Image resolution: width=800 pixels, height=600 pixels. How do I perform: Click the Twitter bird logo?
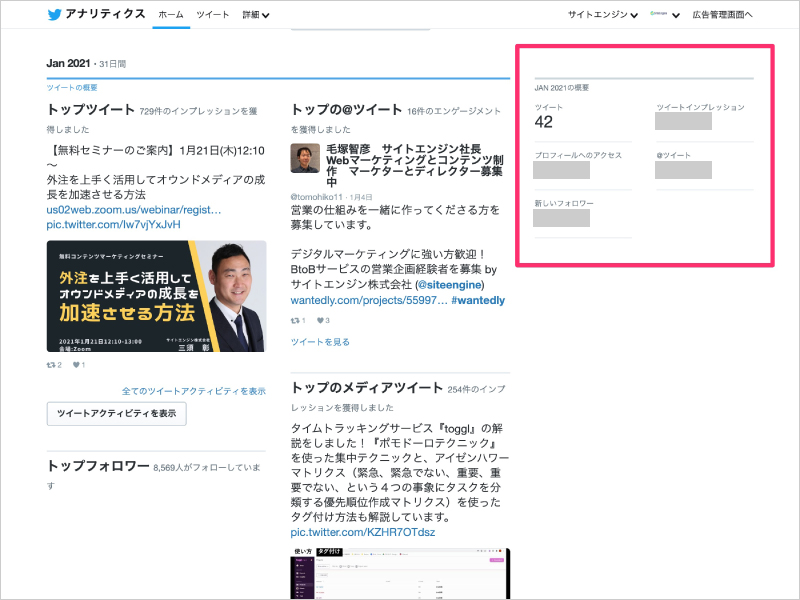(54, 14)
